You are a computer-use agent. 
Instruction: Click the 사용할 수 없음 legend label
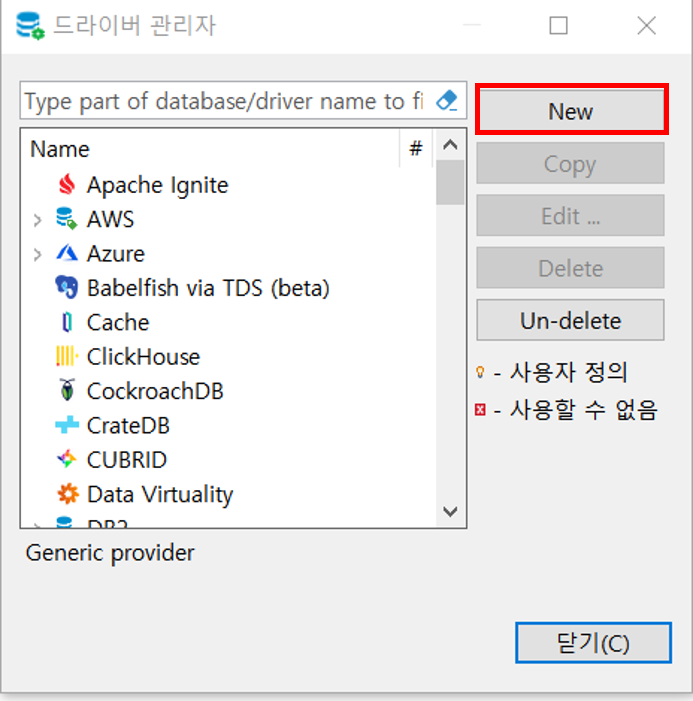pos(583,410)
